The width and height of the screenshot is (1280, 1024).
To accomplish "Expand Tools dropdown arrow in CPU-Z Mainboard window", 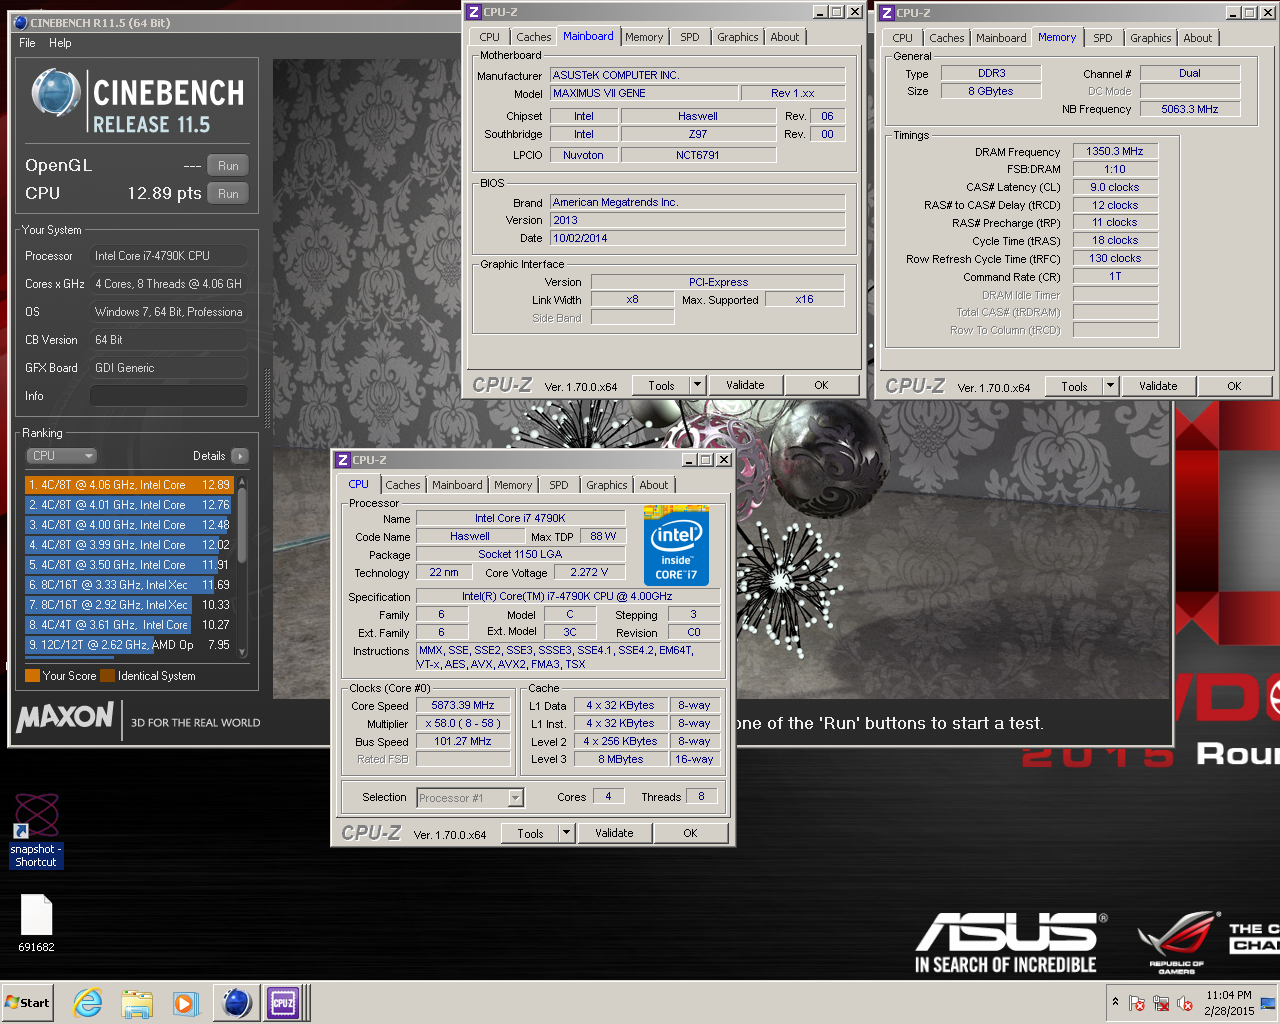I will click(x=698, y=385).
